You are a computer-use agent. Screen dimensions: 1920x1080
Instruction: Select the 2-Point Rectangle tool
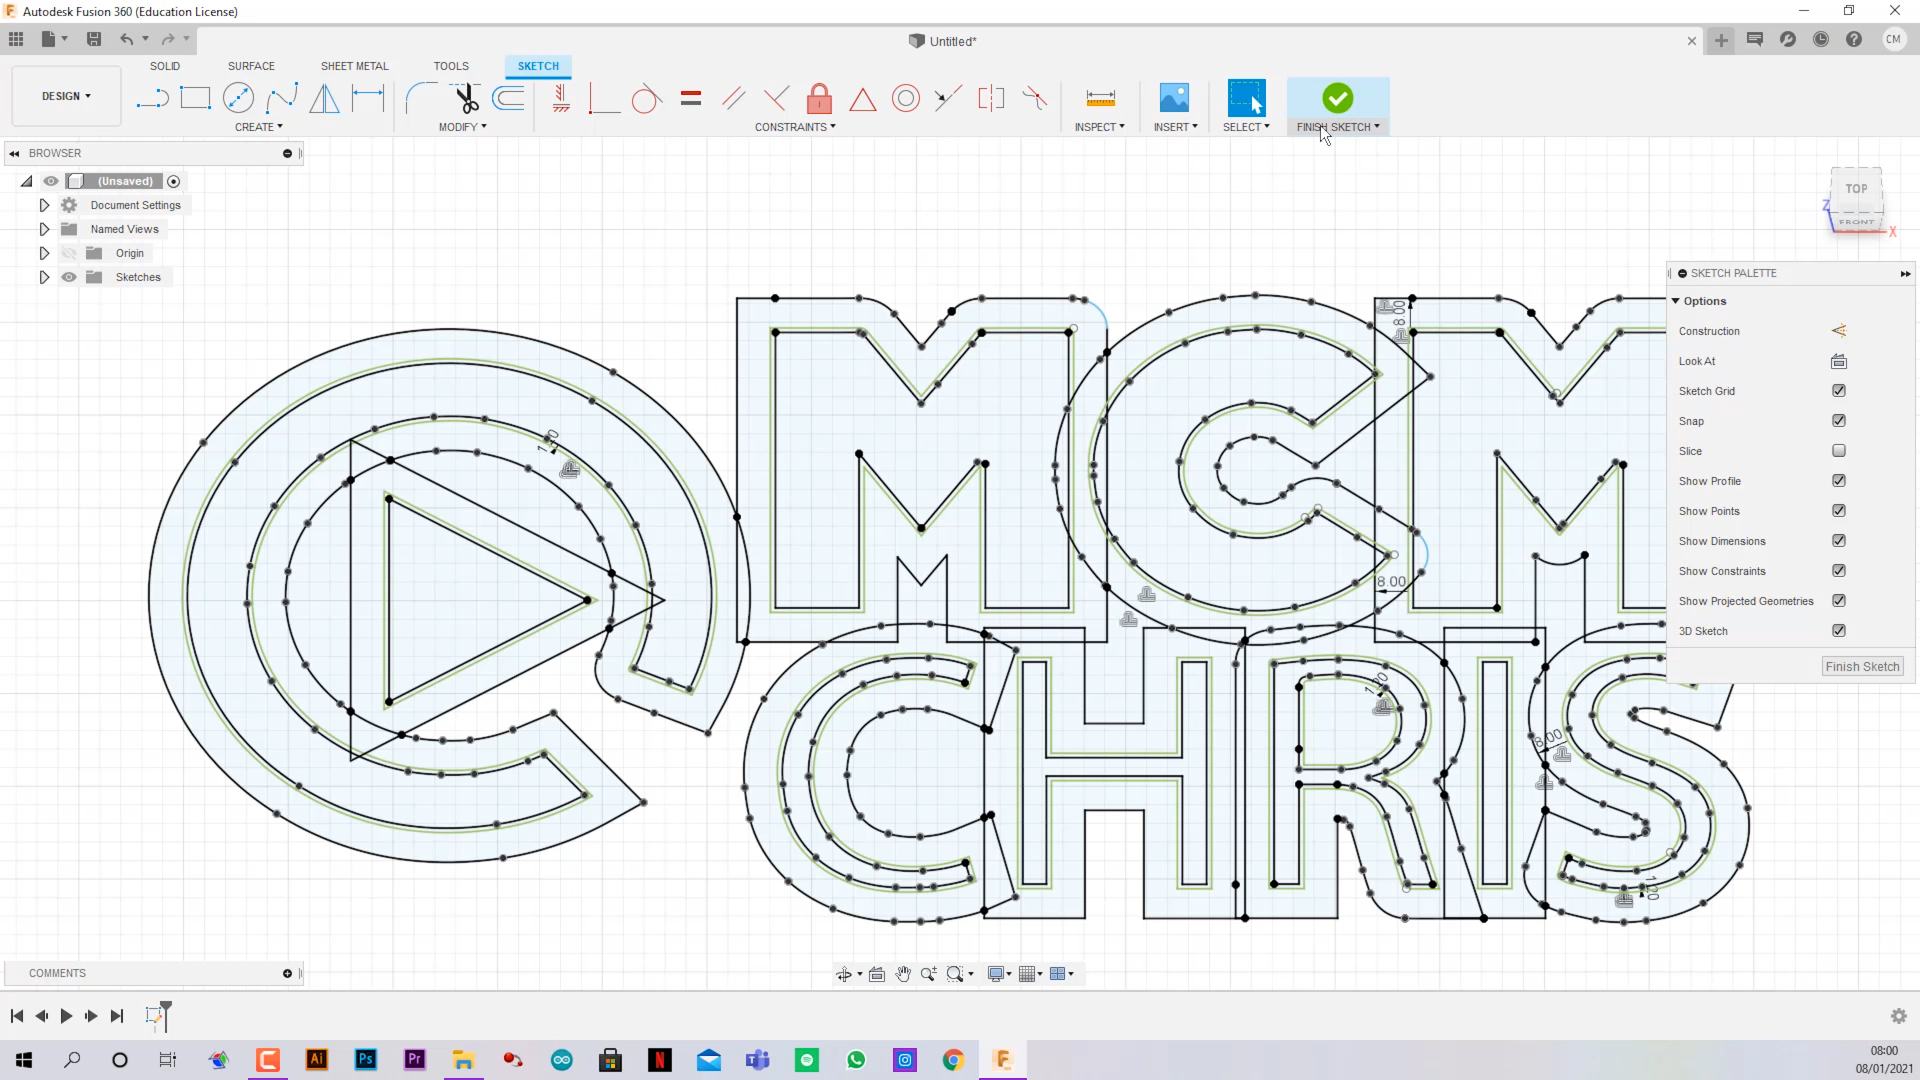[x=195, y=98]
